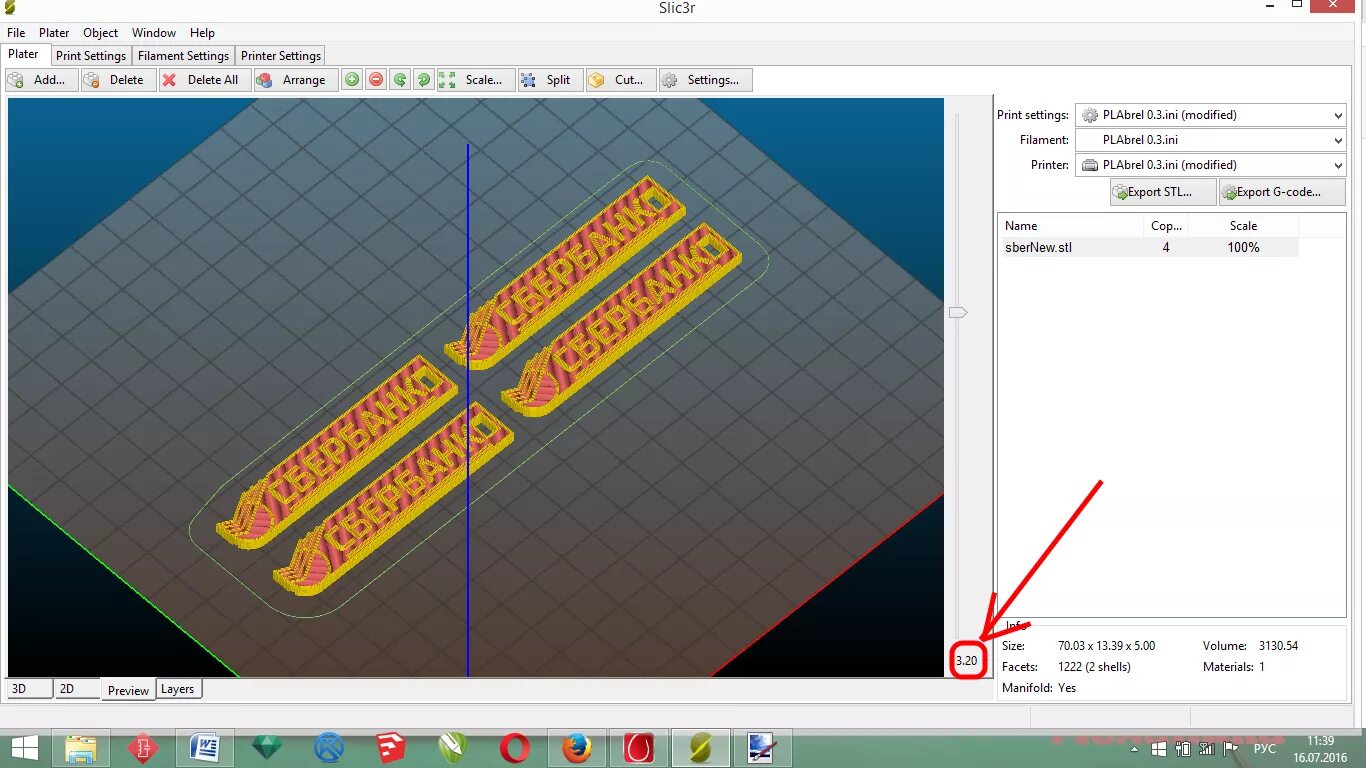Click the facets value 1222 (2 shells)
Screen dimensions: 1366x768
click(1094, 667)
